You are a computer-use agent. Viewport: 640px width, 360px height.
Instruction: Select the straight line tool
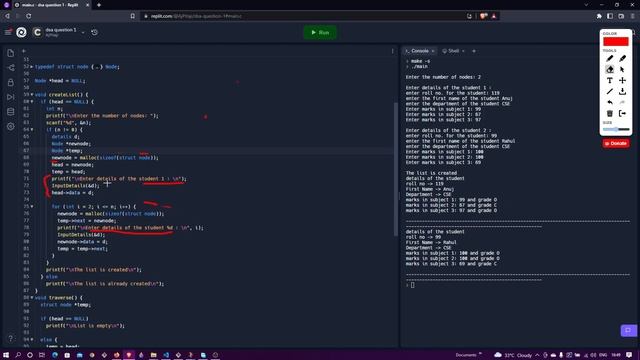tap(609, 91)
